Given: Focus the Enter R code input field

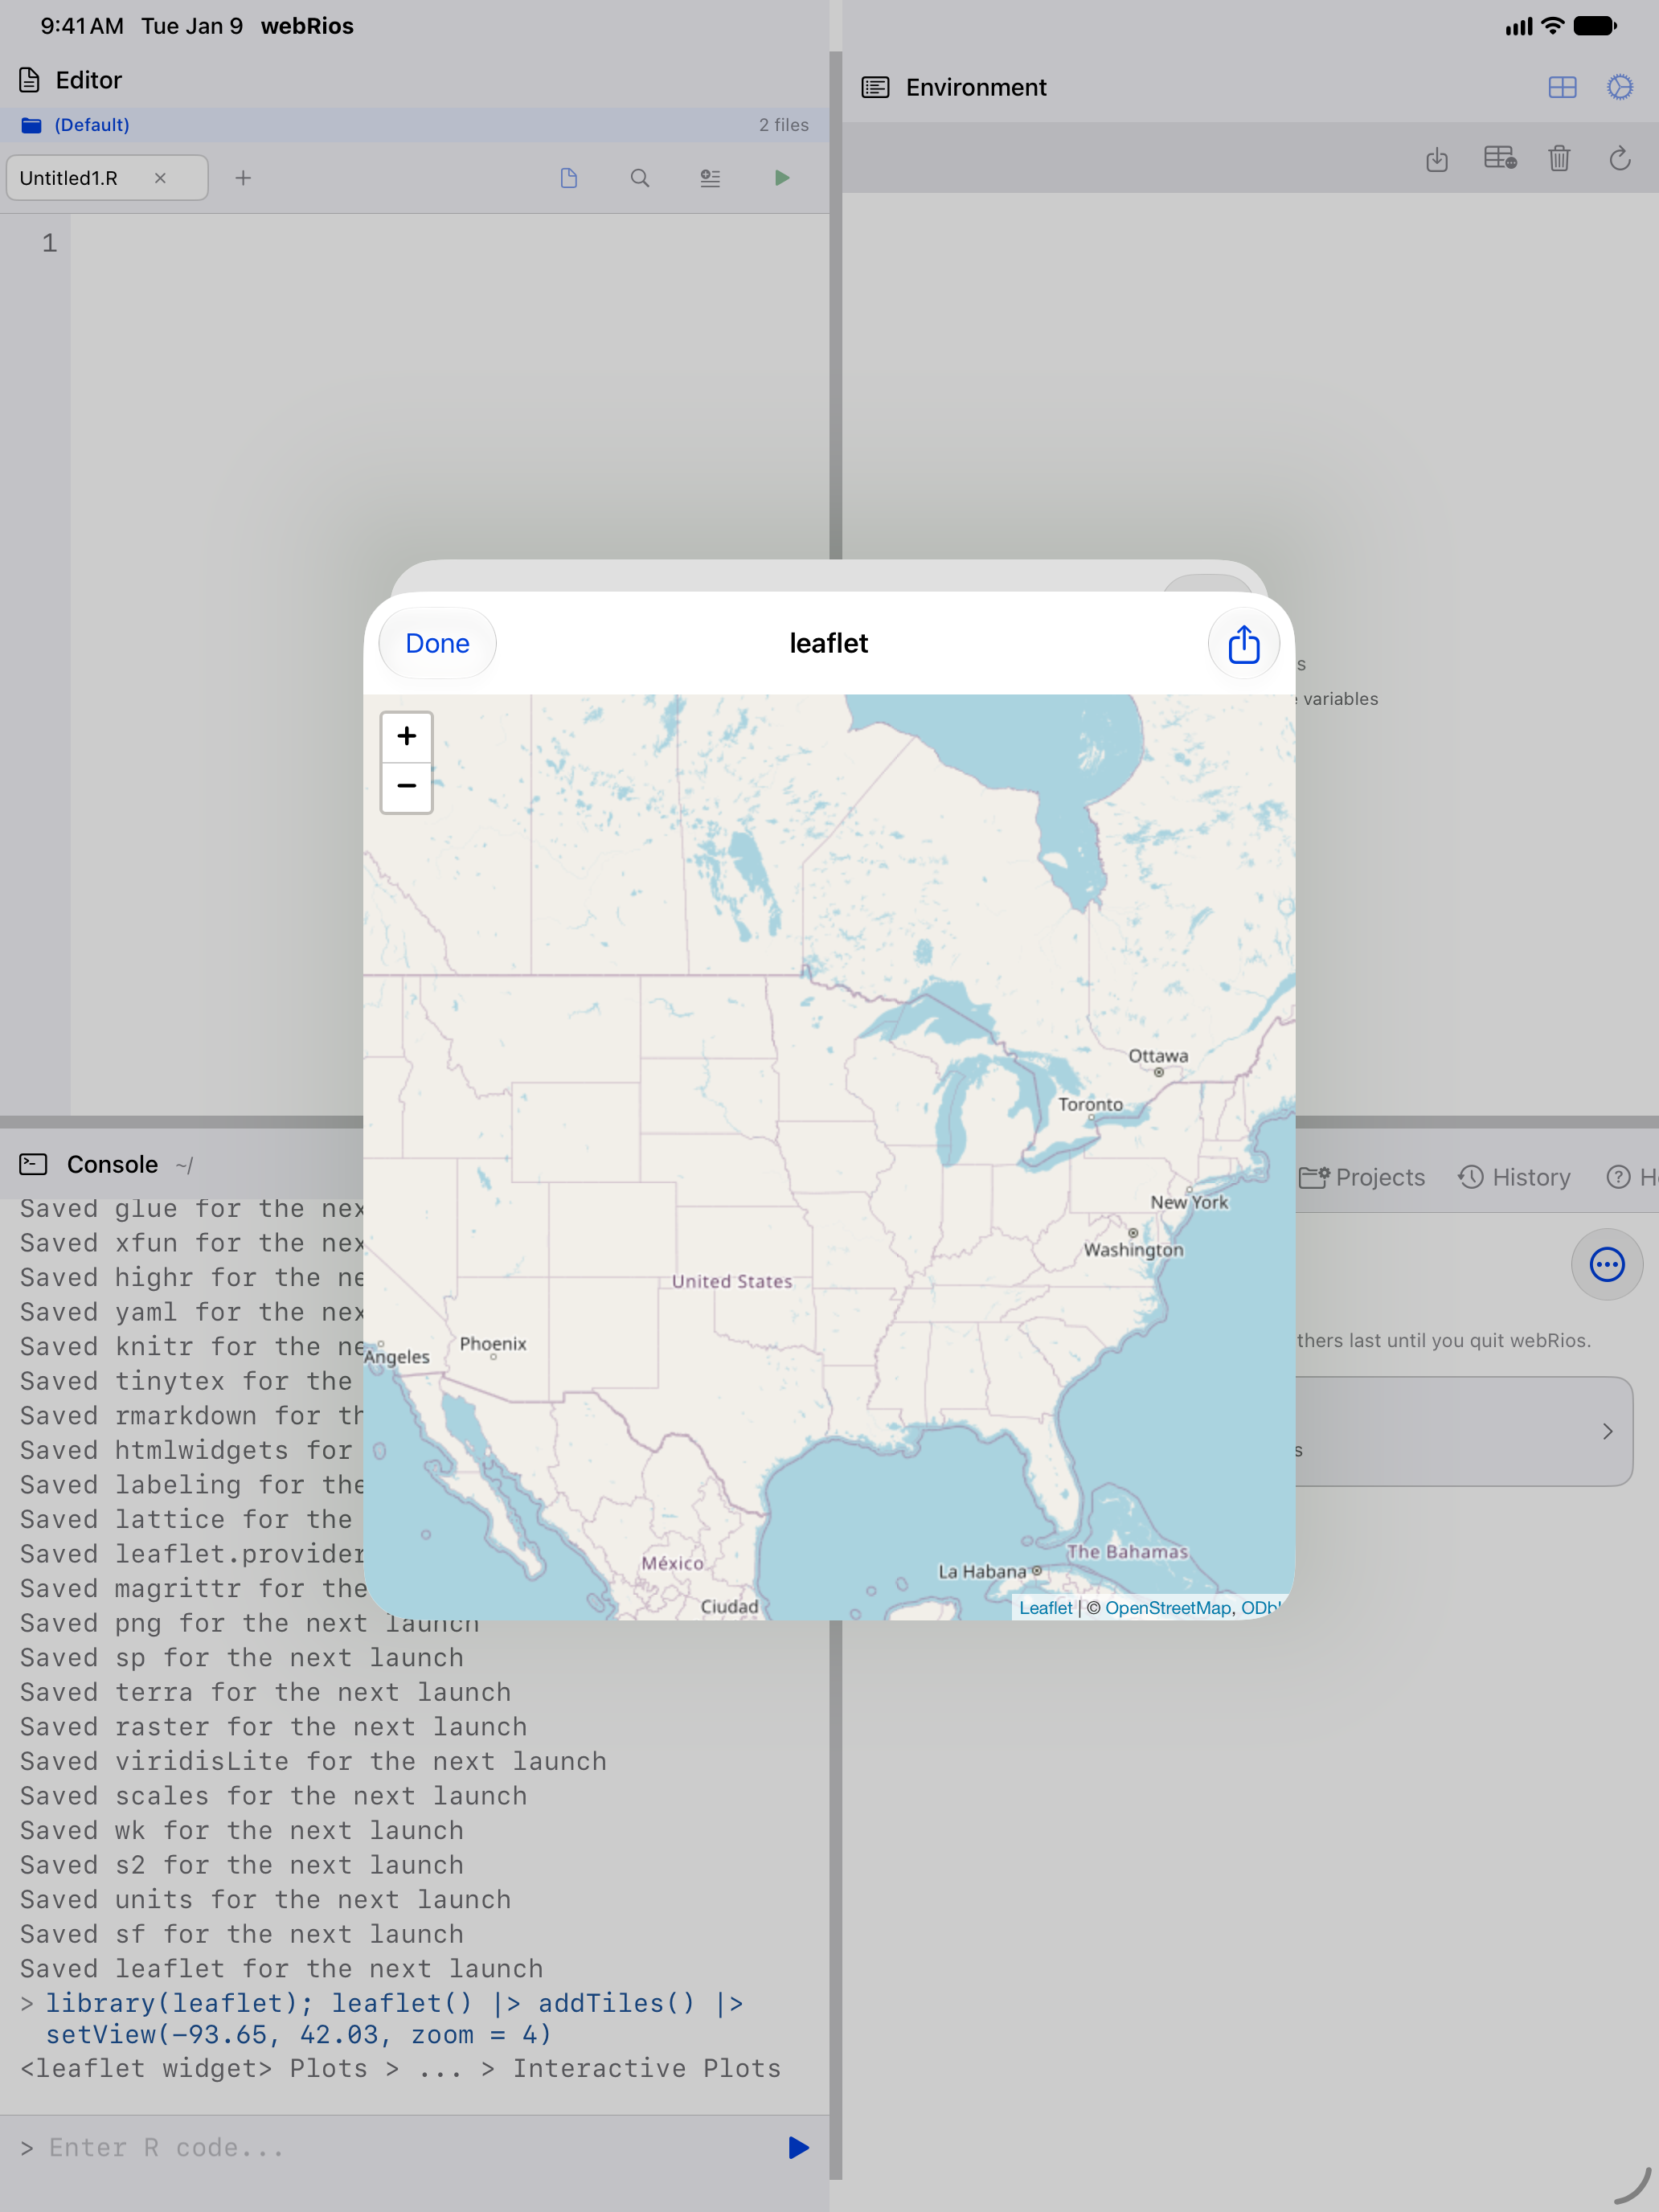Looking at the screenshot, I should pyautogui.click(x=400, y=2148).
